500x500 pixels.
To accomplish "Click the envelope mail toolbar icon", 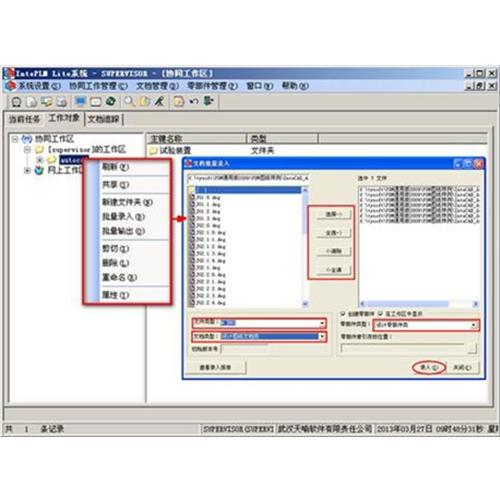I will (95, 102).
